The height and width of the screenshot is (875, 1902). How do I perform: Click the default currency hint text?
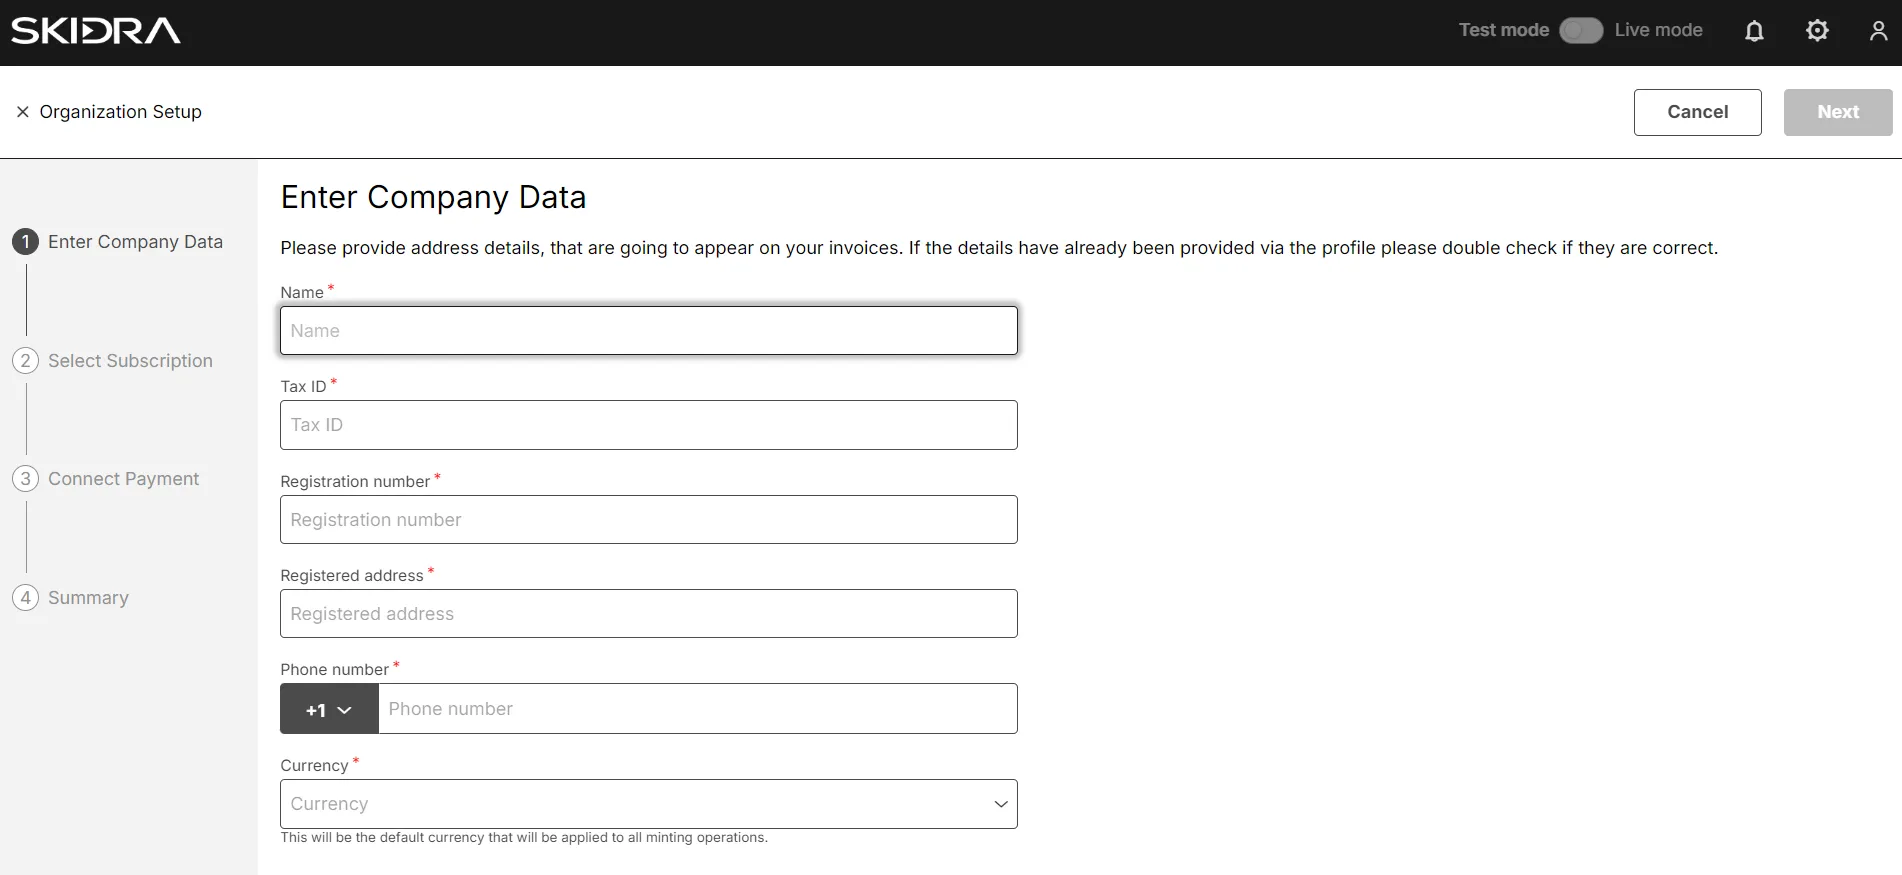(524, 838)
